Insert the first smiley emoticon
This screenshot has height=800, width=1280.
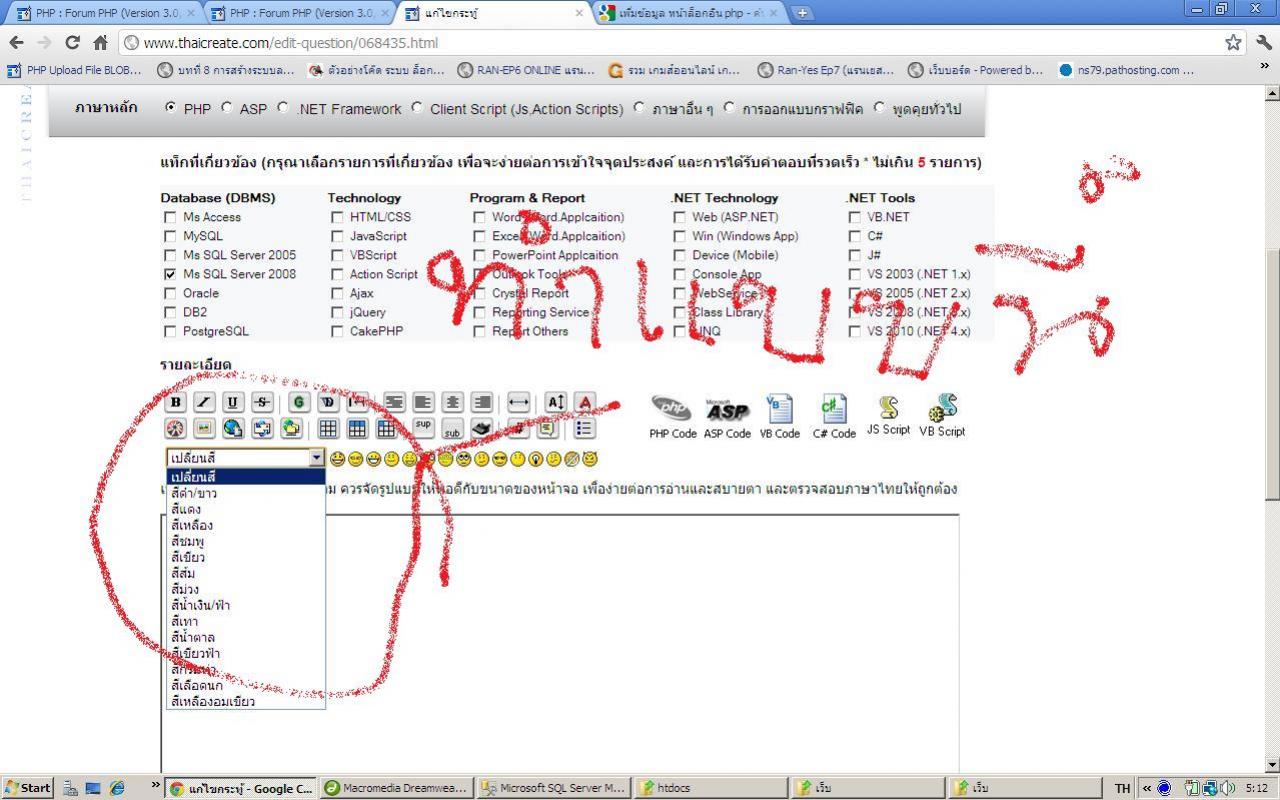(x=338, y=459)
